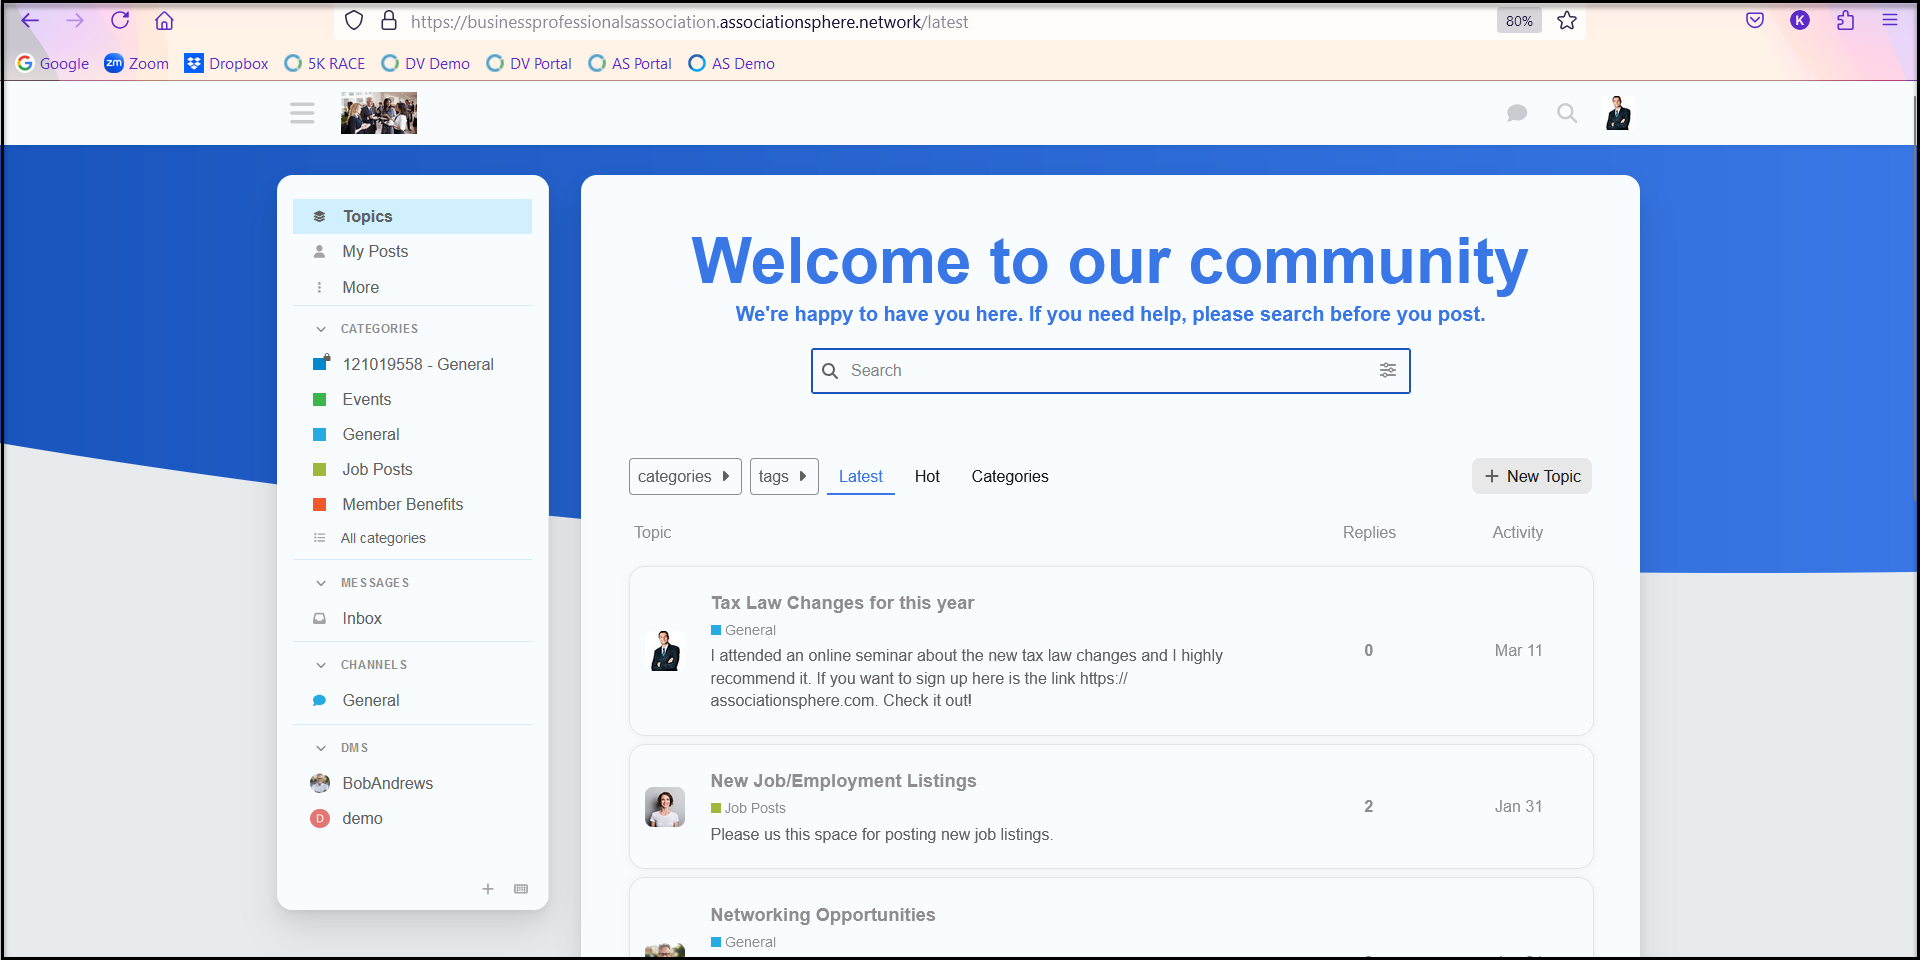The height and width of the screenshot is (960, 1920).
Task: Toggle the hamburger sidebar menu icon
Action: coord(302,113)
